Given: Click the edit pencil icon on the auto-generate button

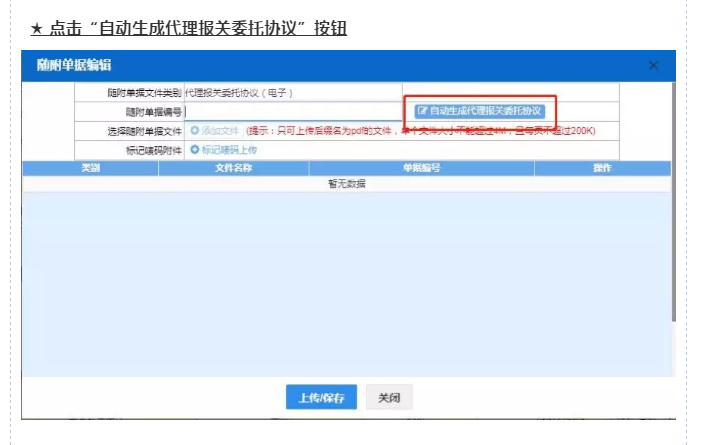Looking at the screenshot, I should (422, 110).
